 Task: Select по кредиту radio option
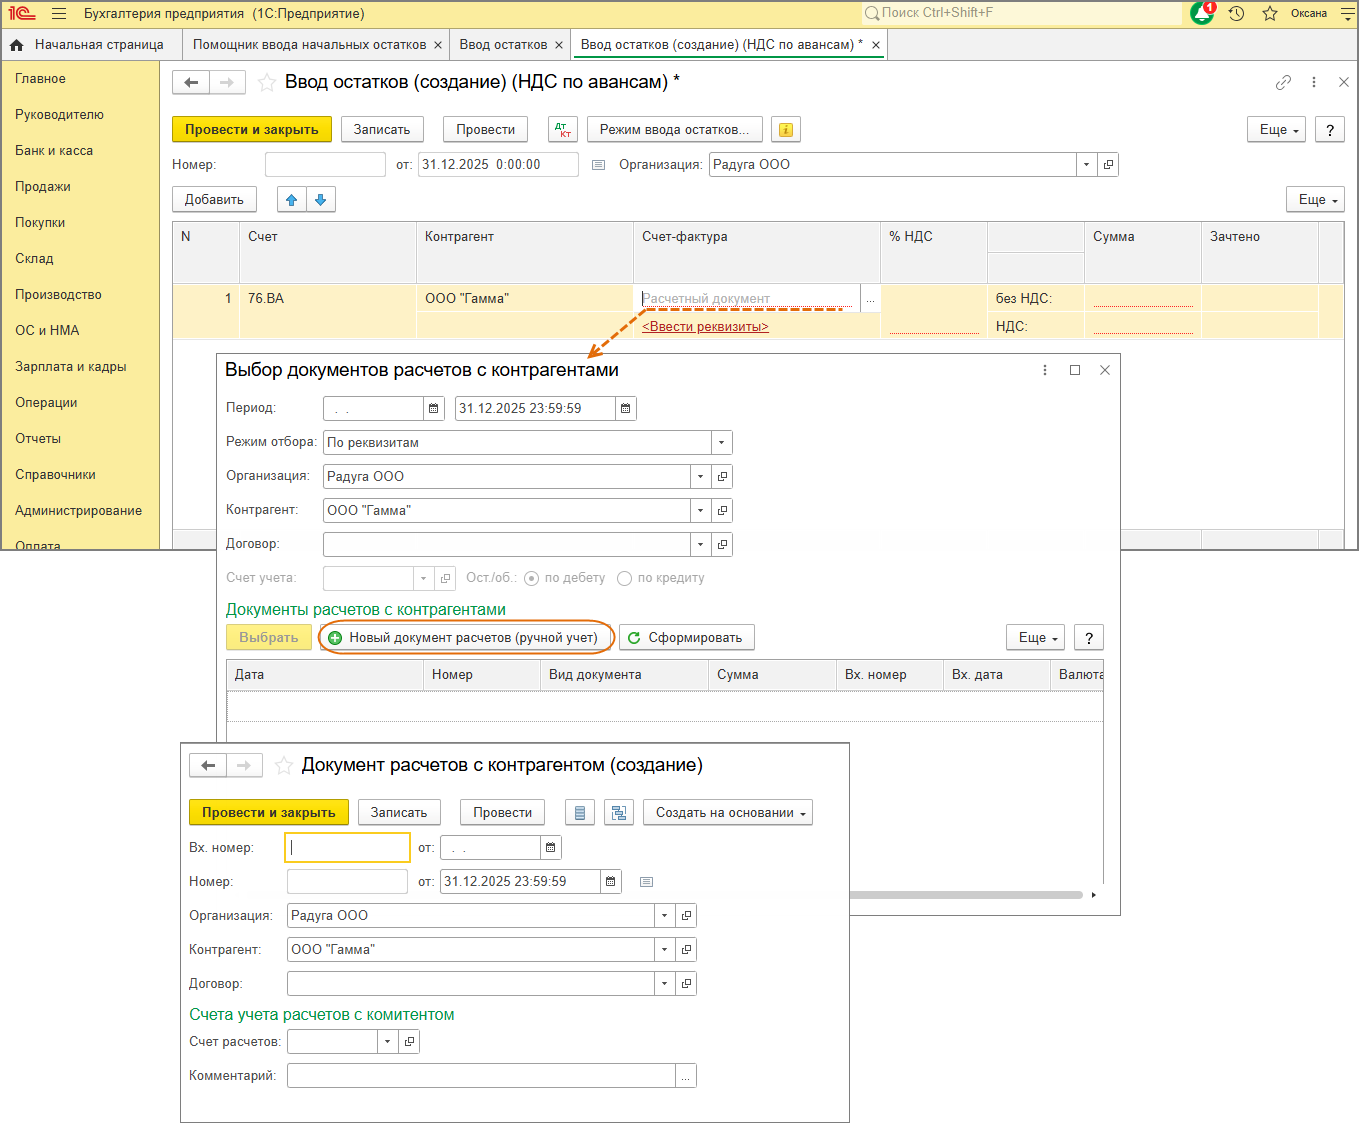[625, 578]
